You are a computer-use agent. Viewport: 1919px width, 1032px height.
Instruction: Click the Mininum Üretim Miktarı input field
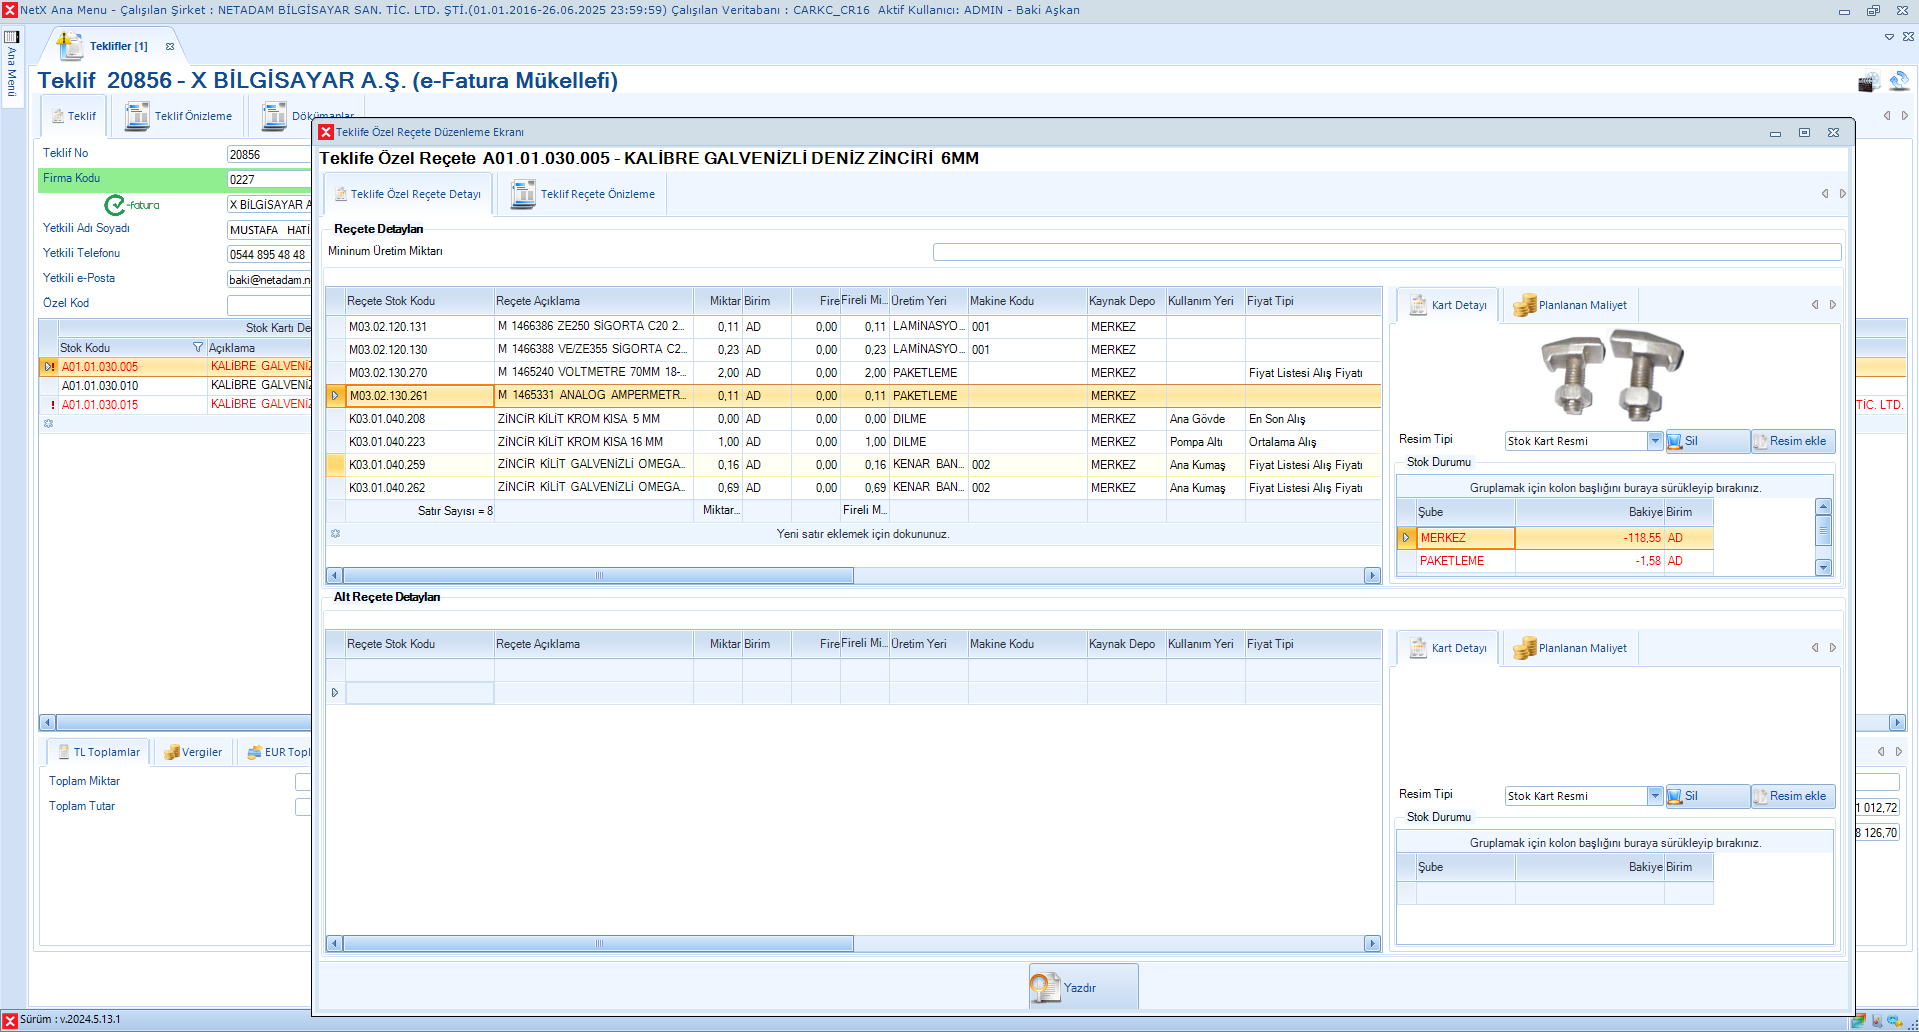[1386, 252]
